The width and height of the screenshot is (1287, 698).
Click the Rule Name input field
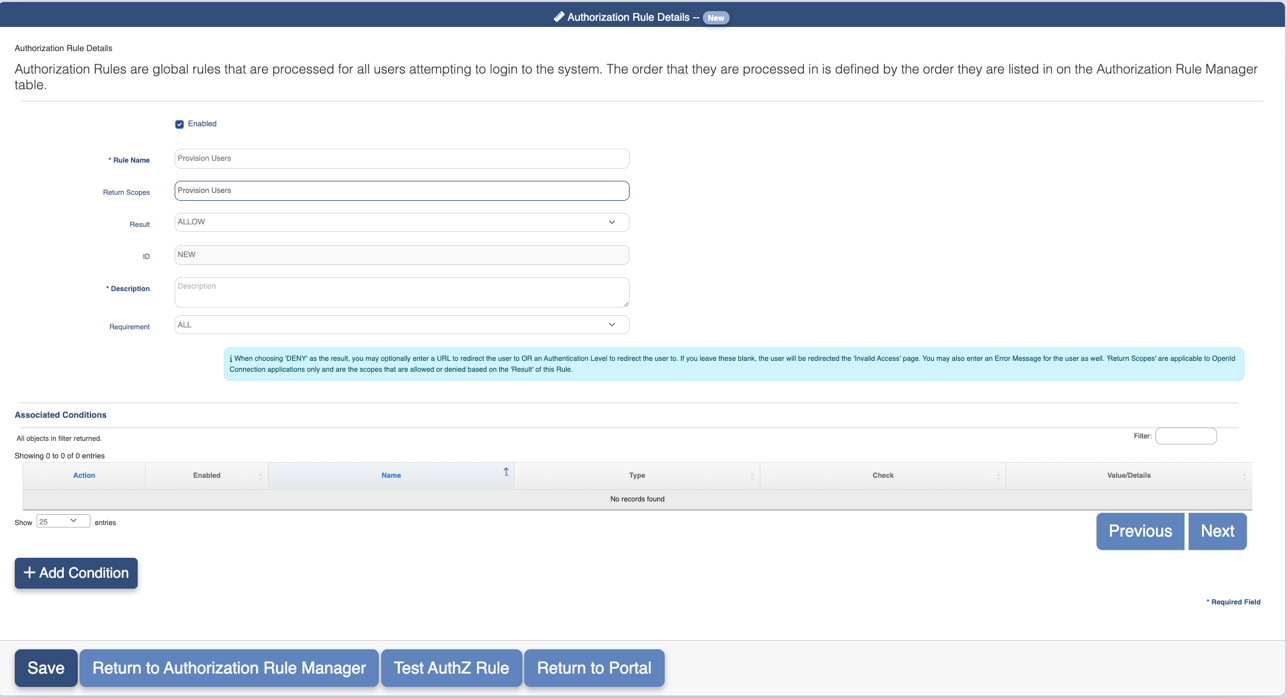(x=402, y=159)
